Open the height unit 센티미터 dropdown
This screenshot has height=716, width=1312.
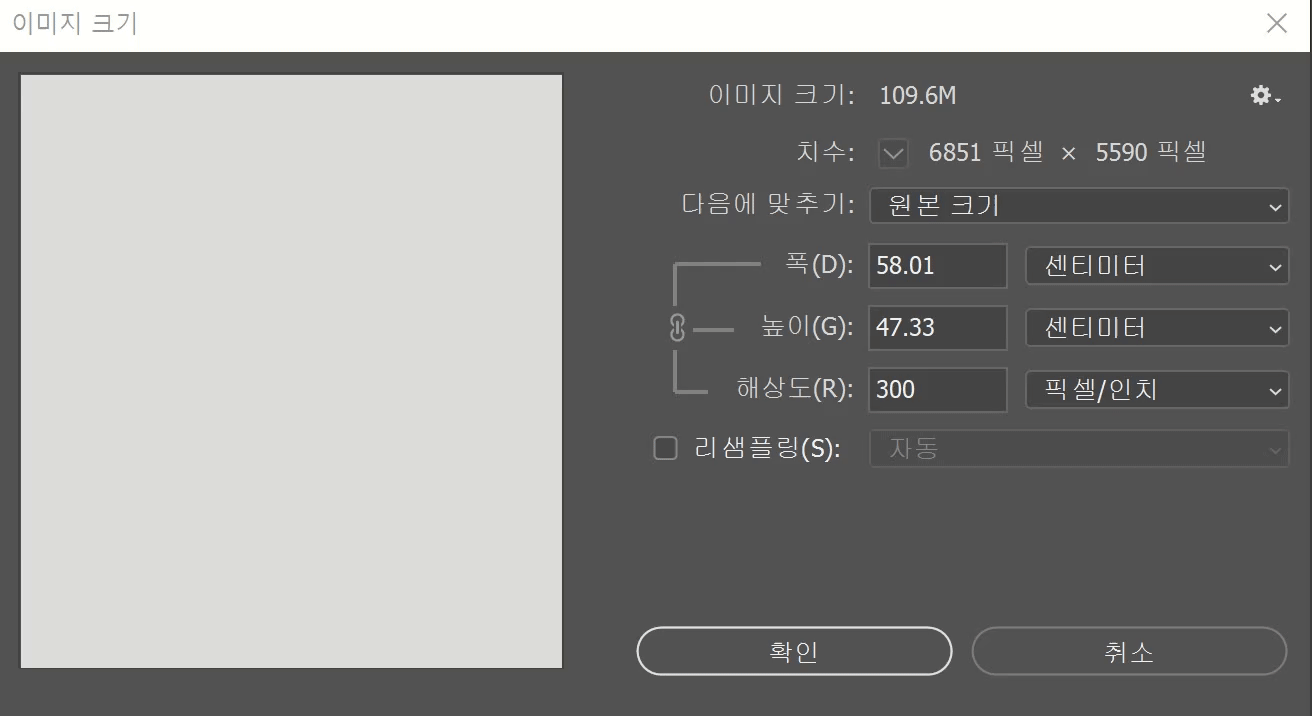coord(1158,328)
